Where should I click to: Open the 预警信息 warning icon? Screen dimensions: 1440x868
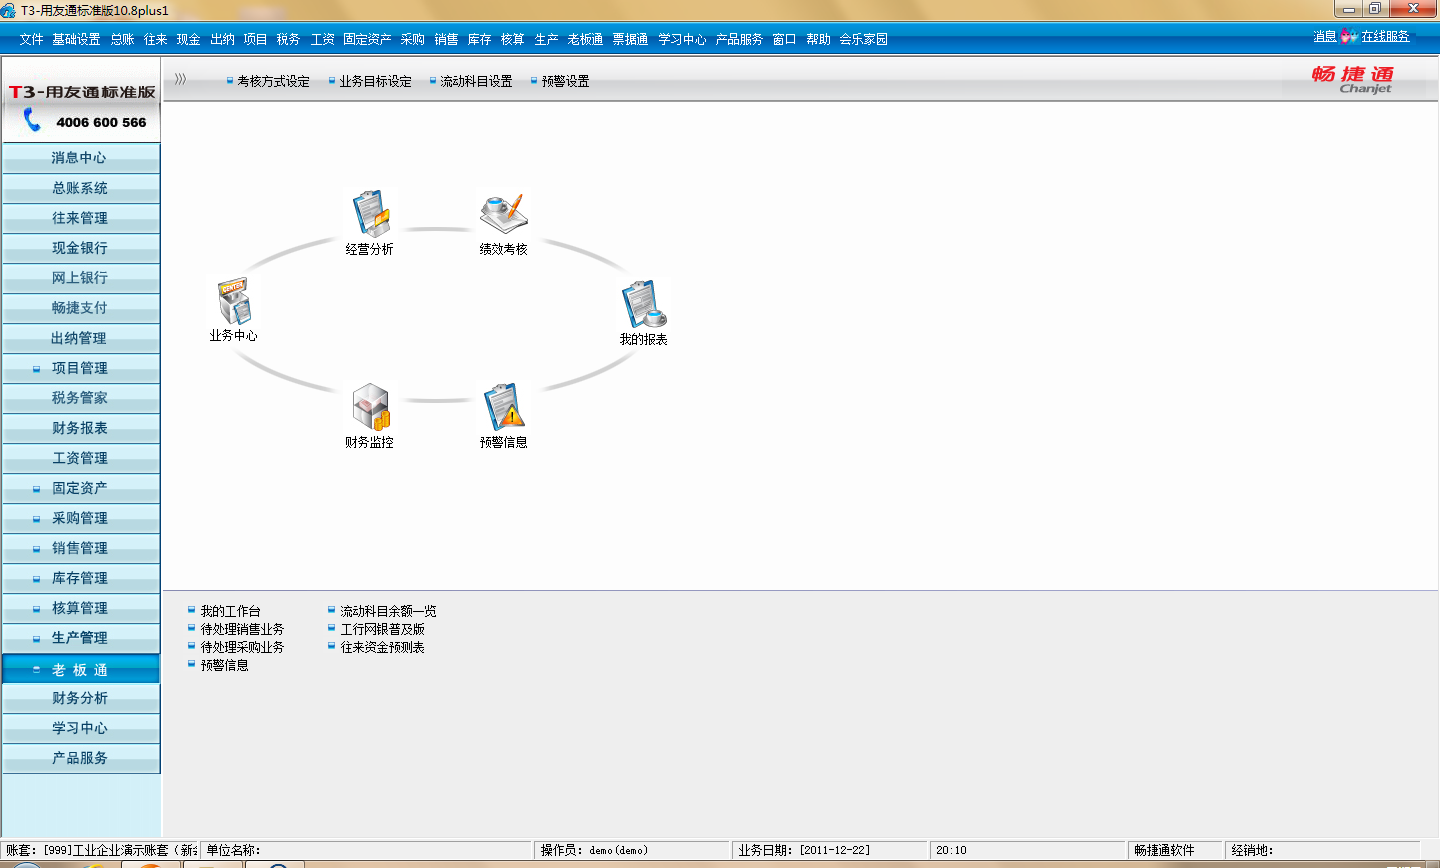pyautogui.click(x=504, y=407)
